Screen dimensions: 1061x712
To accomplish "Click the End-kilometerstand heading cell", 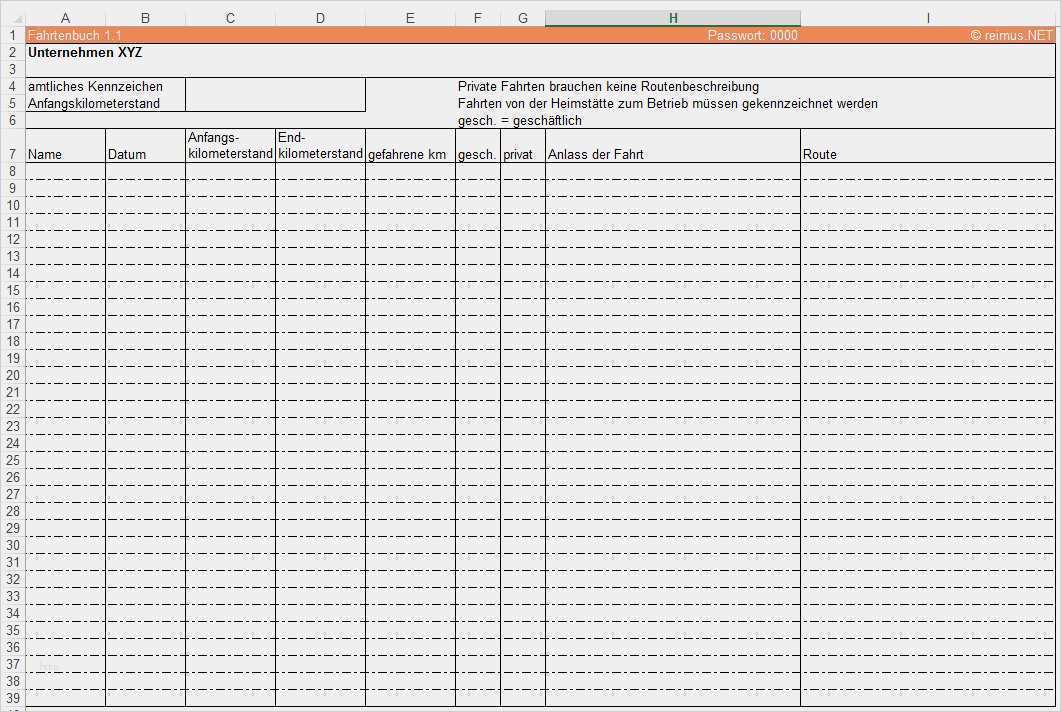I will [x=320, y=146].
